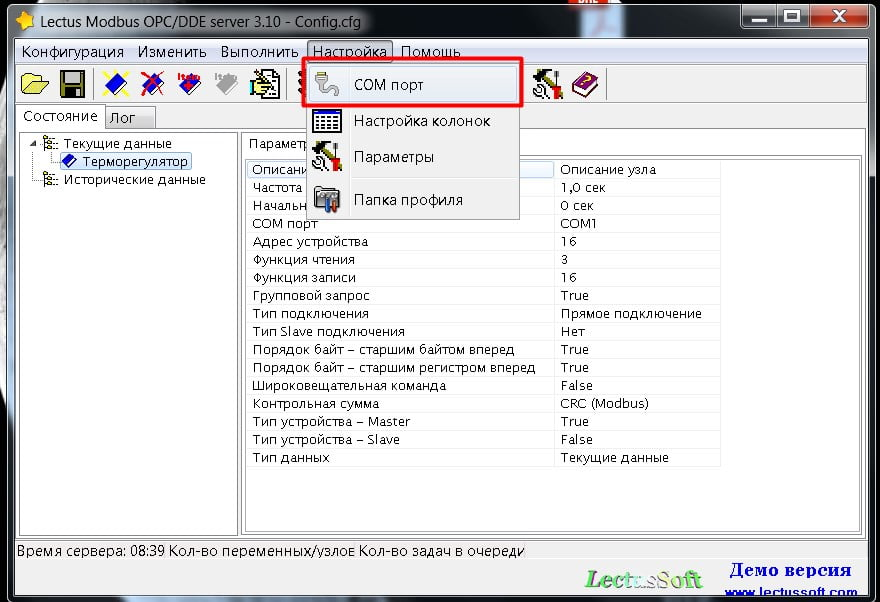Screen dimensions: 880x602
Task: Switch to the Лог tab
Action: click(x=130, y=118)
